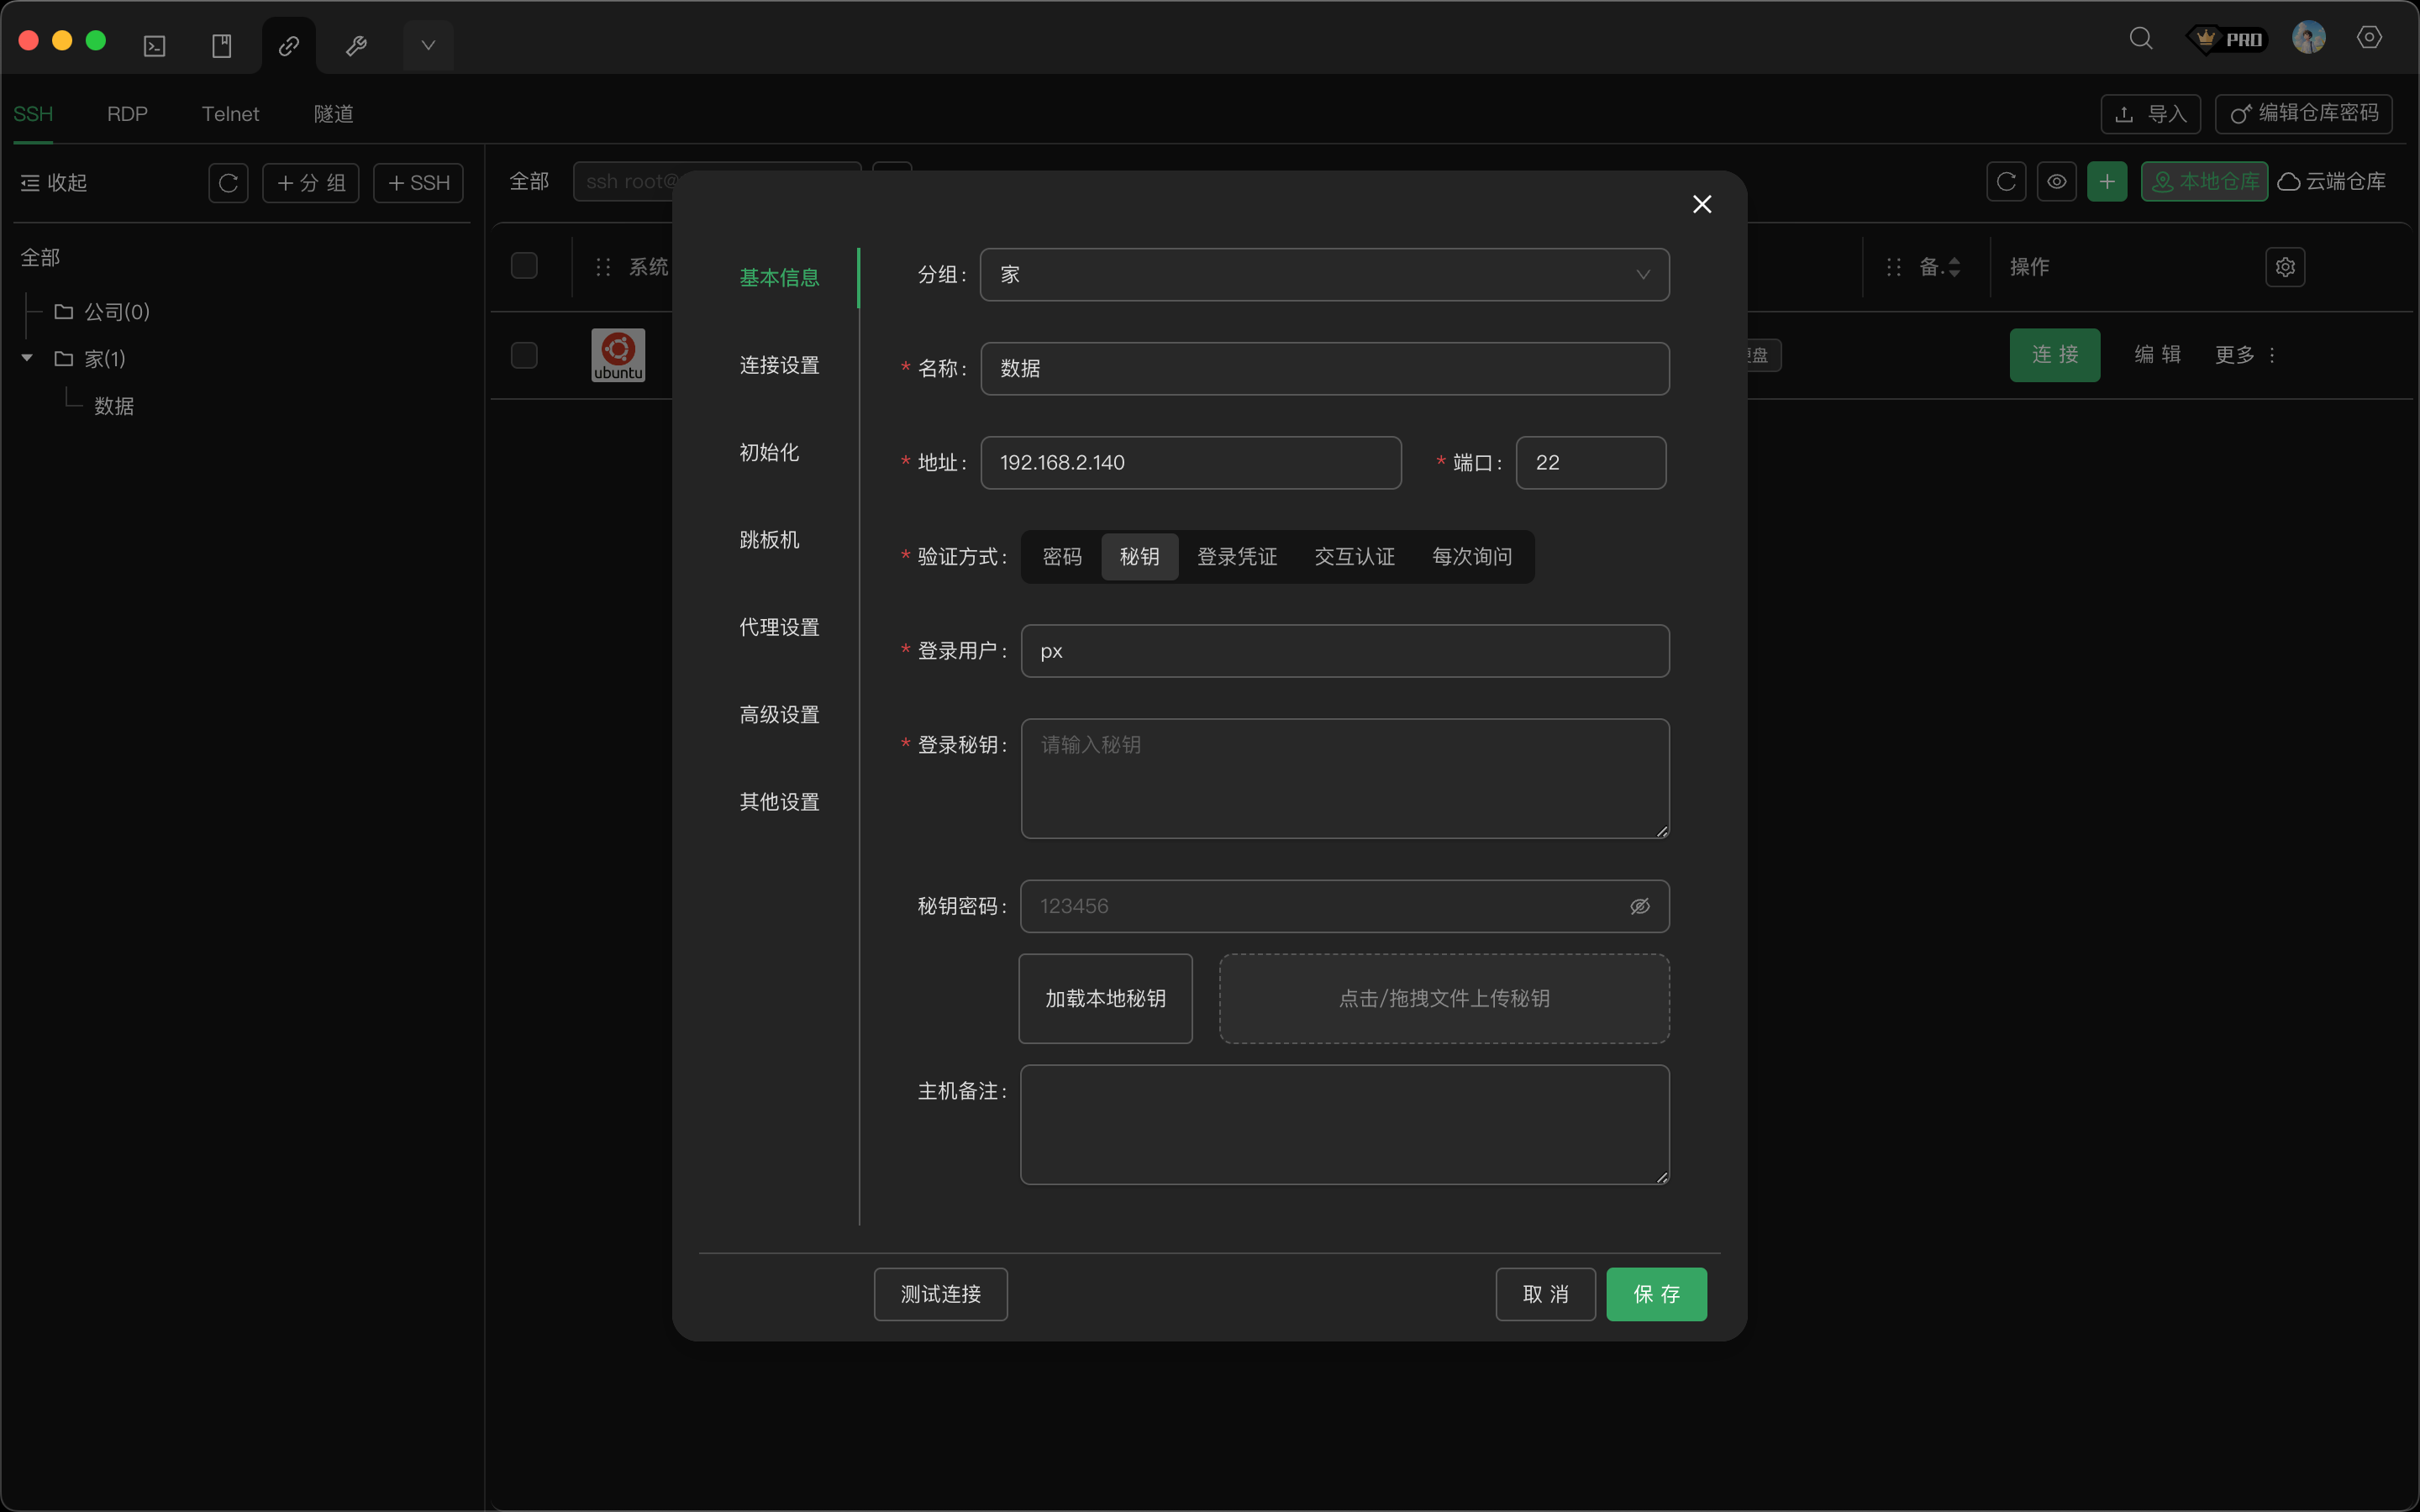The height and width of the screenshot is (1512, 2420).
Task: Open the terminal icon in title bar
Action: tap(155, 46)
